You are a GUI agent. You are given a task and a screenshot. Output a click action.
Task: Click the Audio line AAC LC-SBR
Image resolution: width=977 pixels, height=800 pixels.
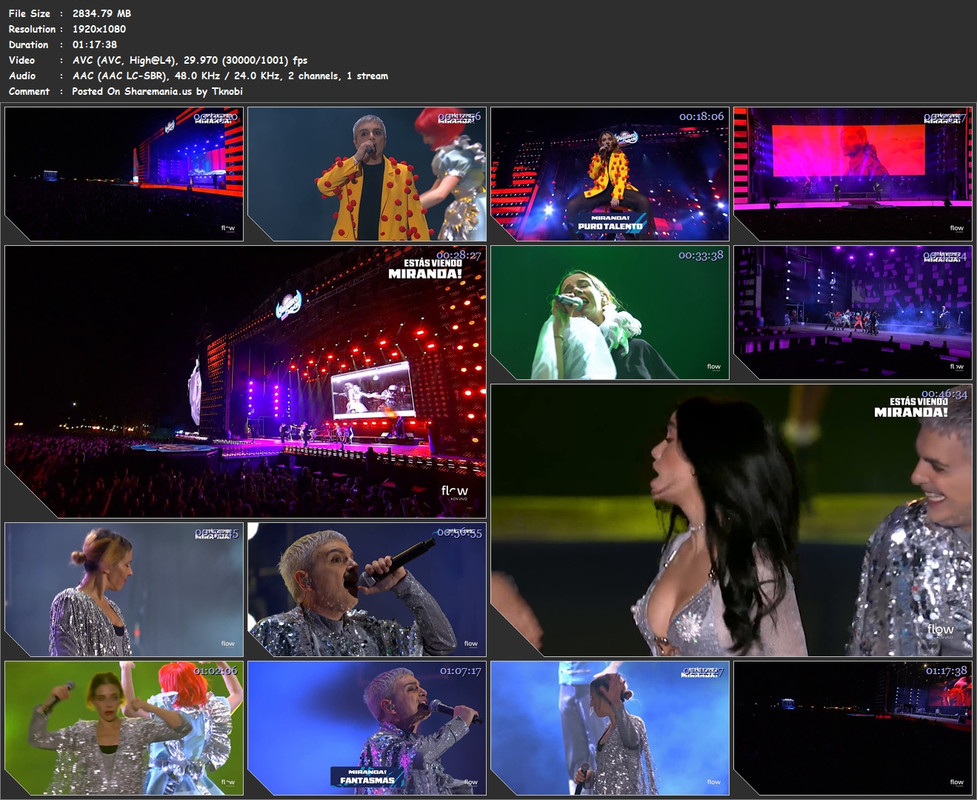click(x=230, y=75)
